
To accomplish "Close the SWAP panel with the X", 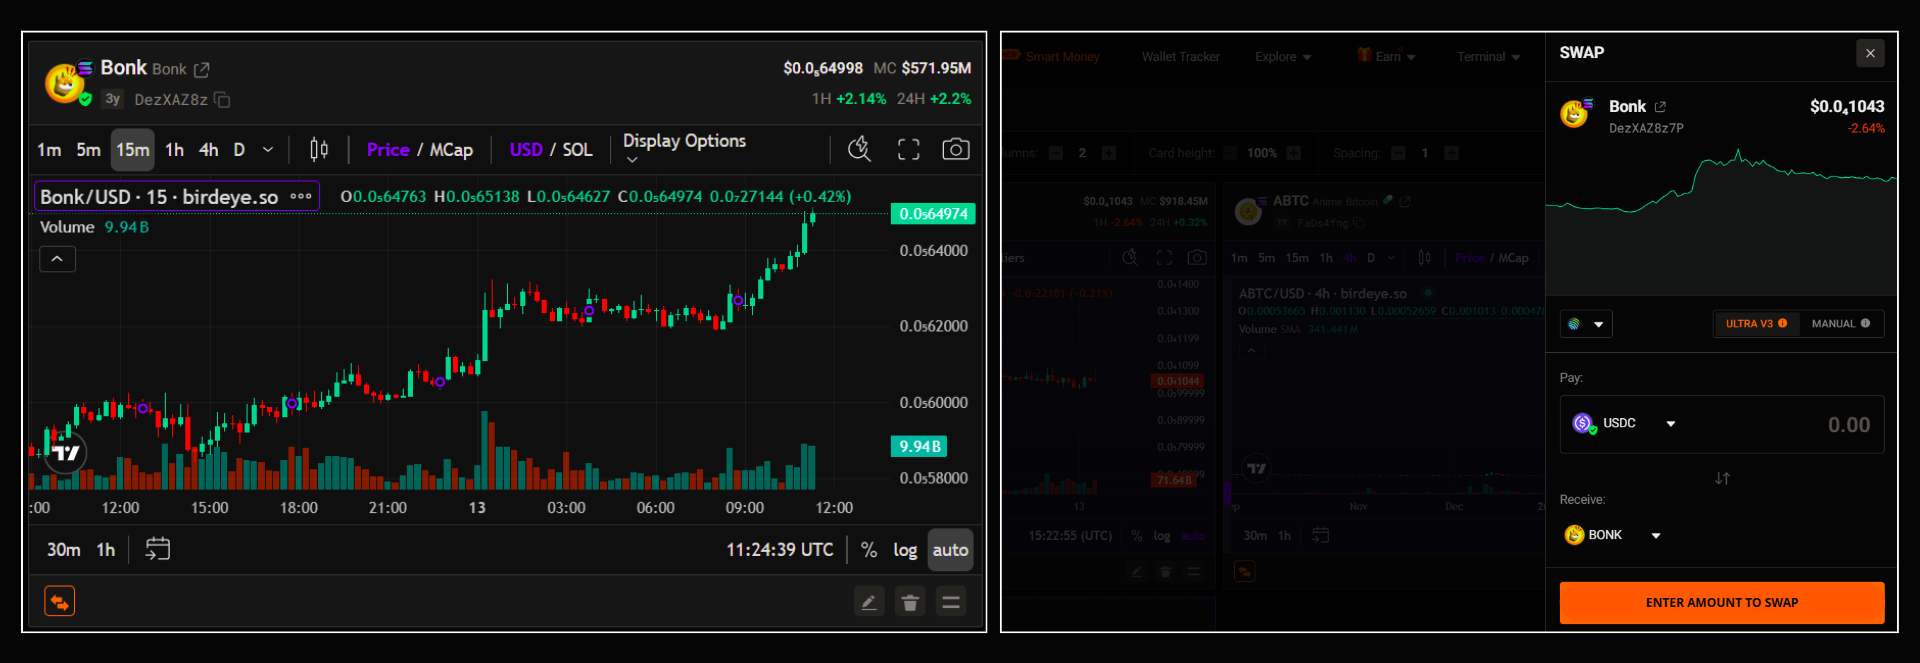I will 1870,53.
